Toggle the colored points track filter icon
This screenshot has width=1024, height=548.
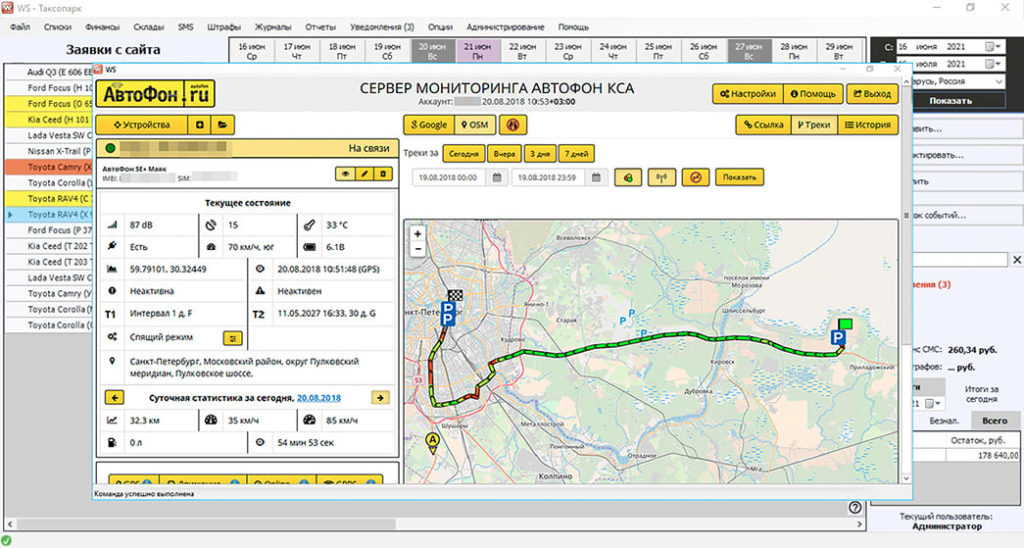click(x=628, y=177)
